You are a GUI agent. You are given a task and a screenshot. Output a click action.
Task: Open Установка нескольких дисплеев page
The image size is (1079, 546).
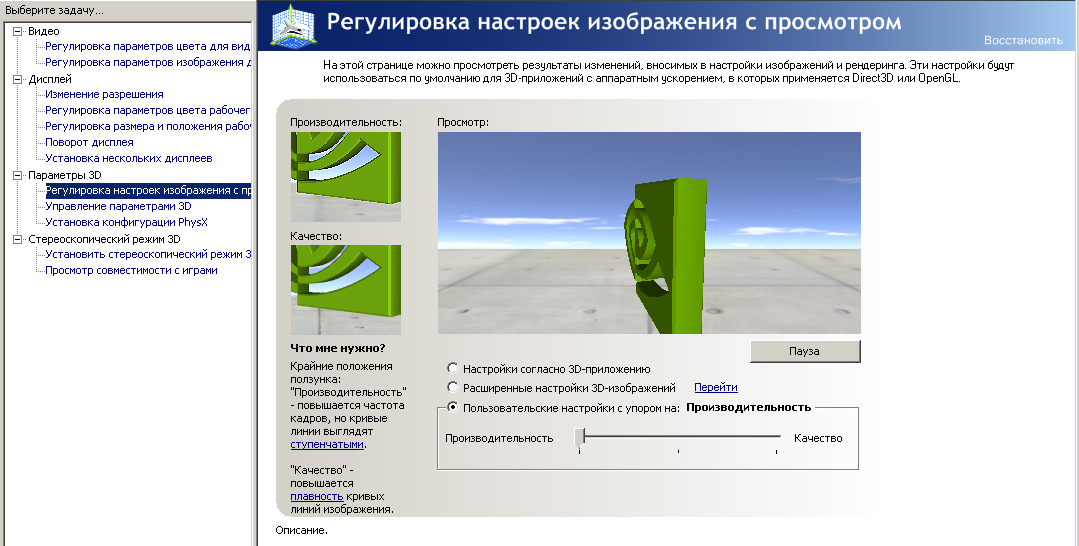coord(129,158)
